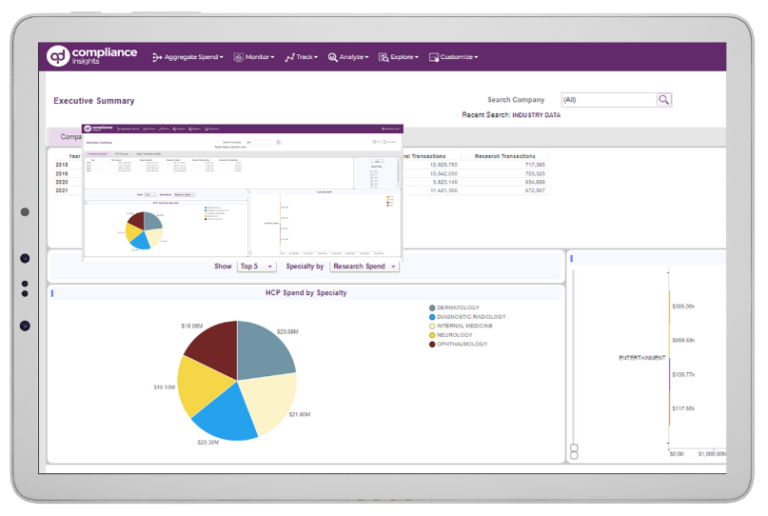Viewport: 768px width, 516px height.
Task: Select the blue Diagnostic Radiology pie slice
Action: (228, 416)
